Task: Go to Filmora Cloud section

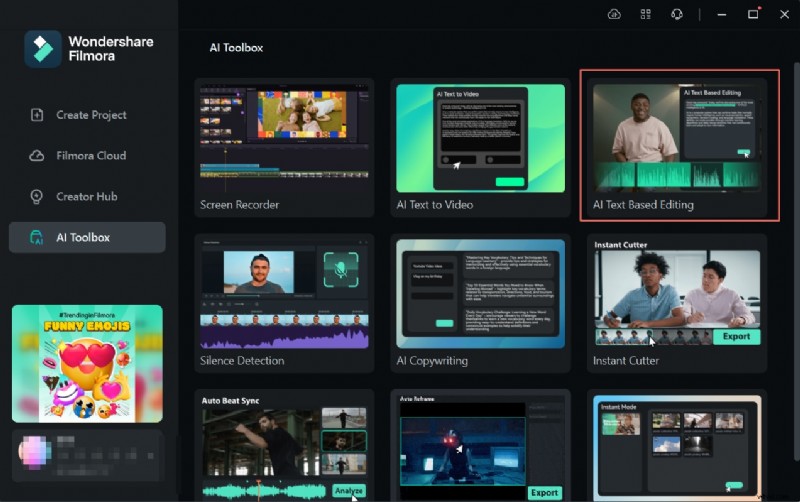Action: pos(90,156)
